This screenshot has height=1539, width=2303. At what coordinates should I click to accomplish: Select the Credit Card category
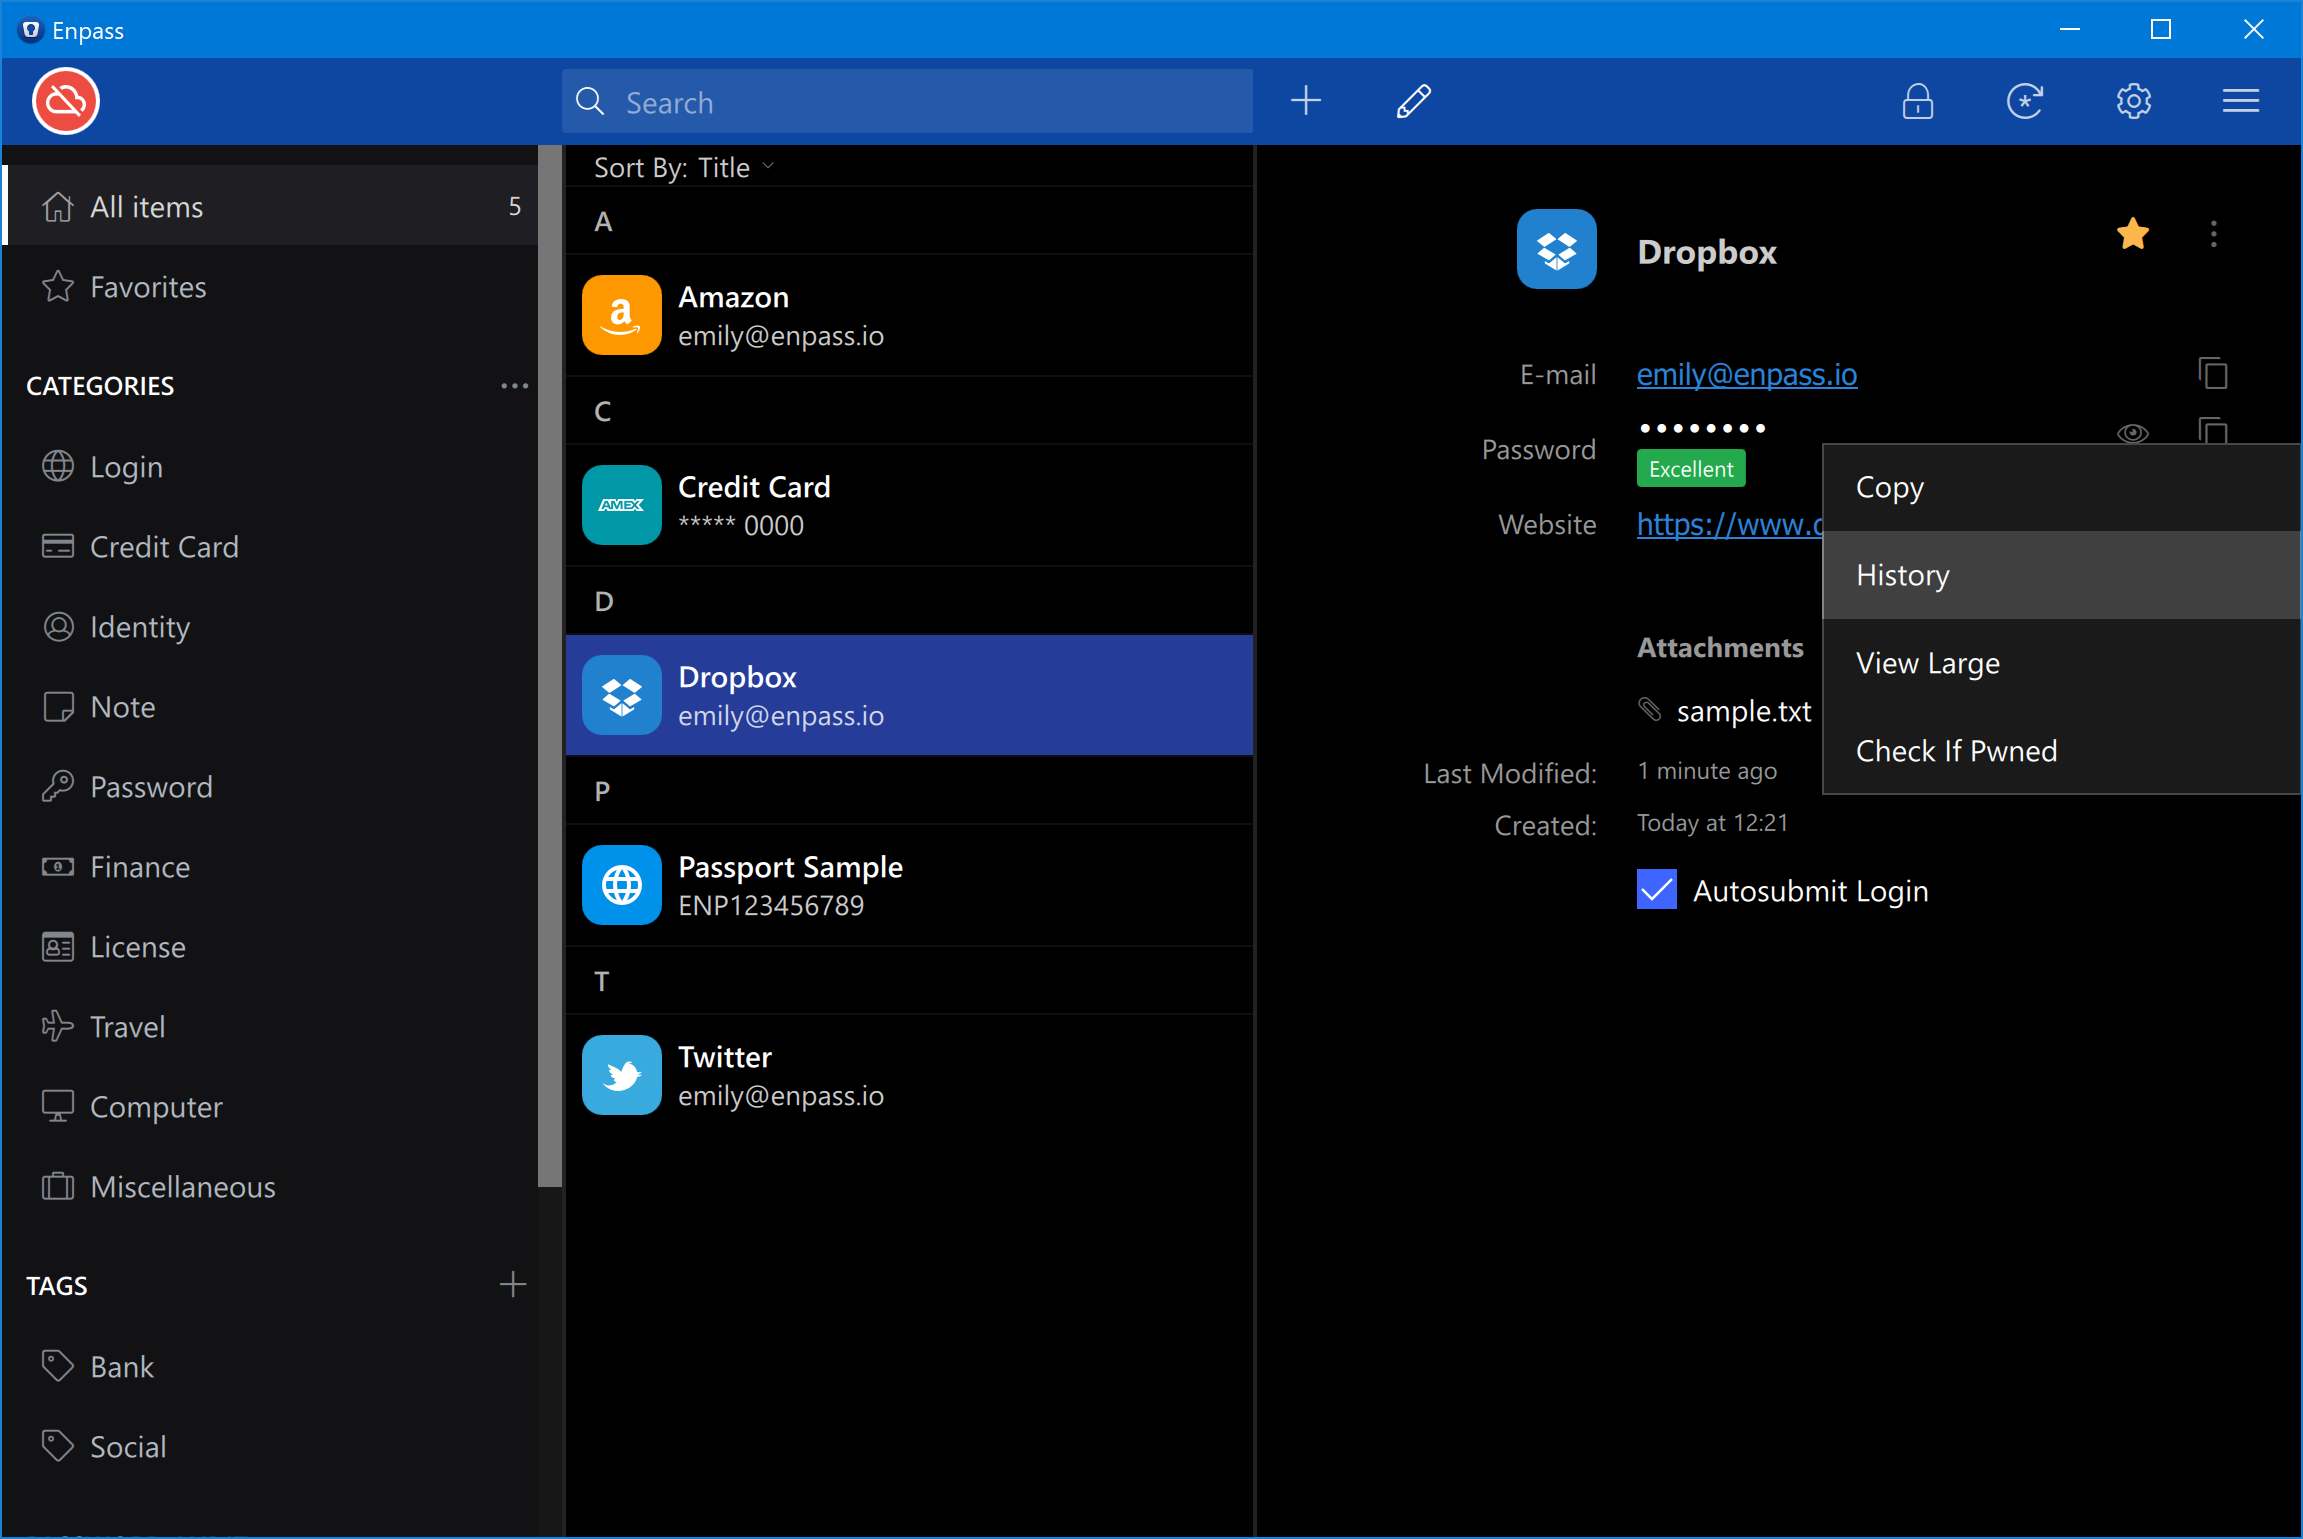270,547
